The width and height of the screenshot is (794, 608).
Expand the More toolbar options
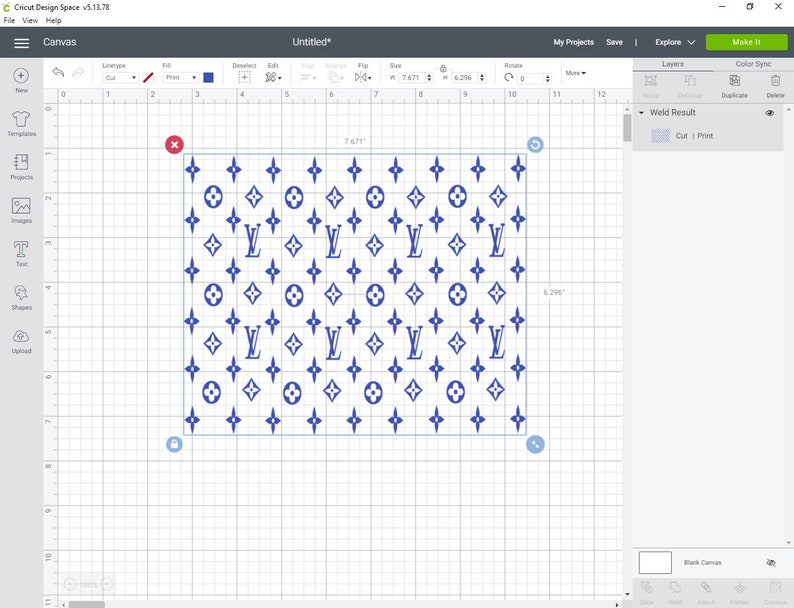point(575,73)
